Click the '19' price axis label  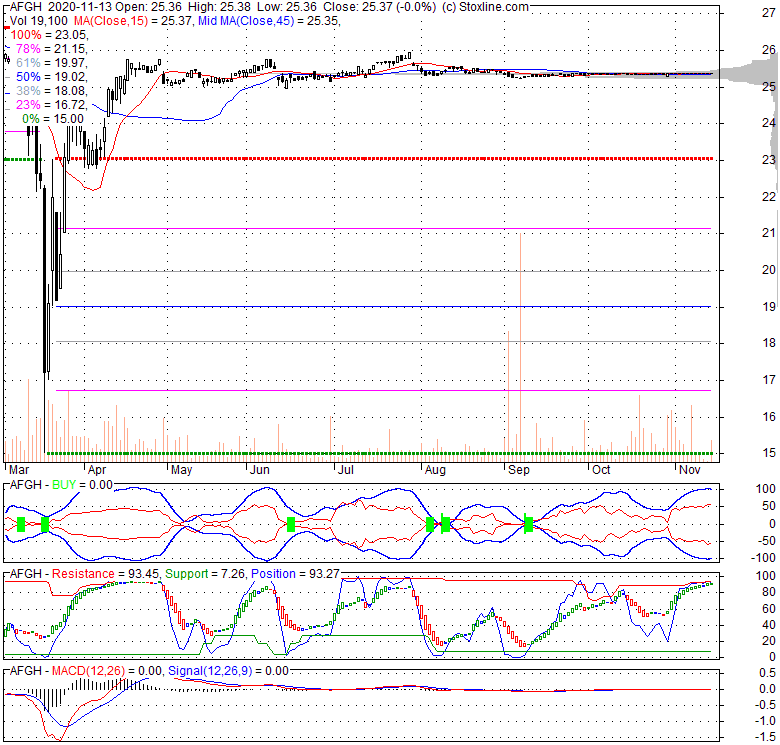pyautogui.click(x=769, y=307)
